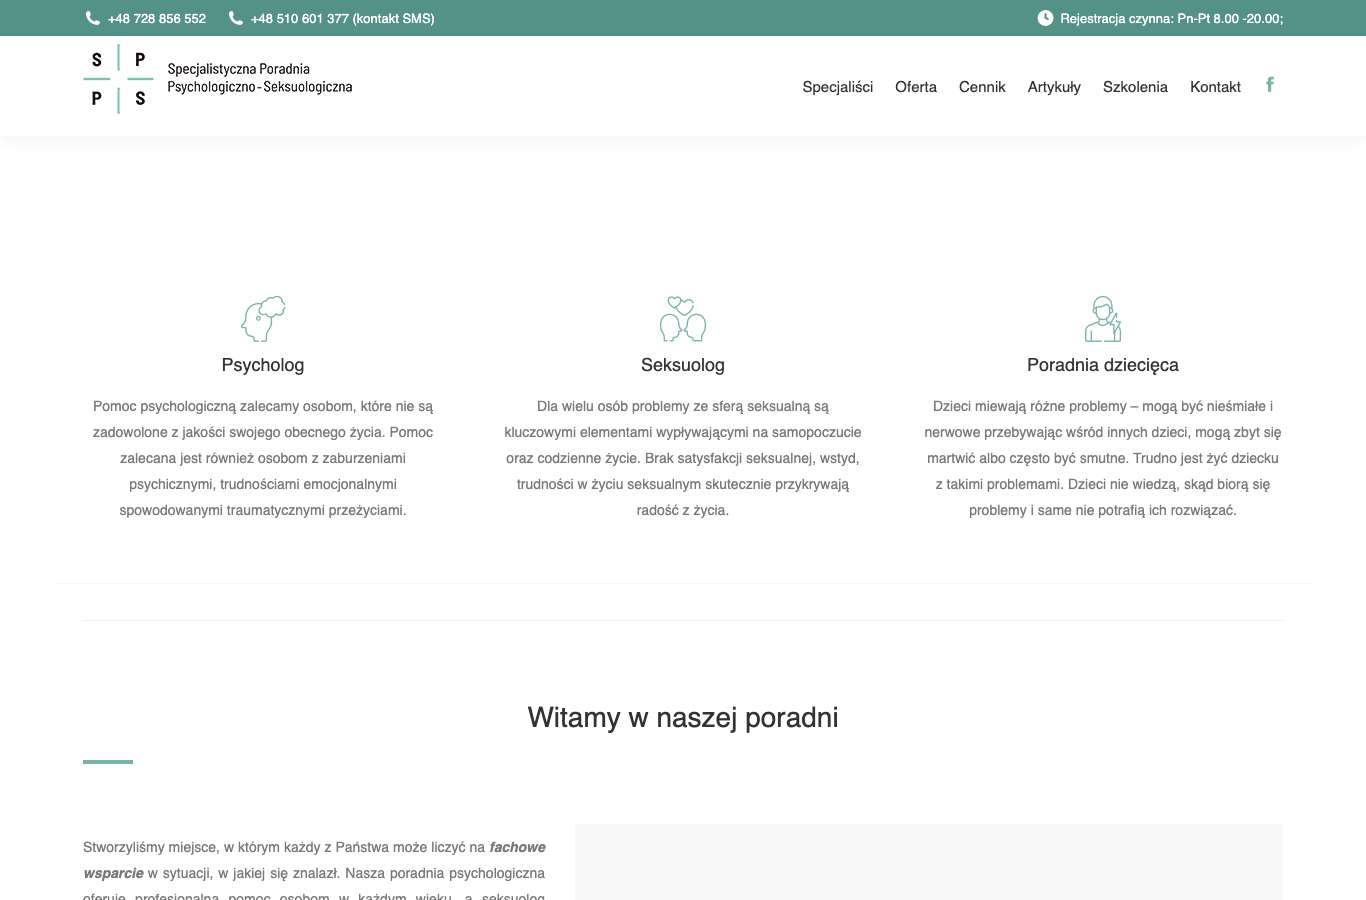Click the Psycholog description paragraph
The image size is (1366, 900).
[x=263, y=458]
